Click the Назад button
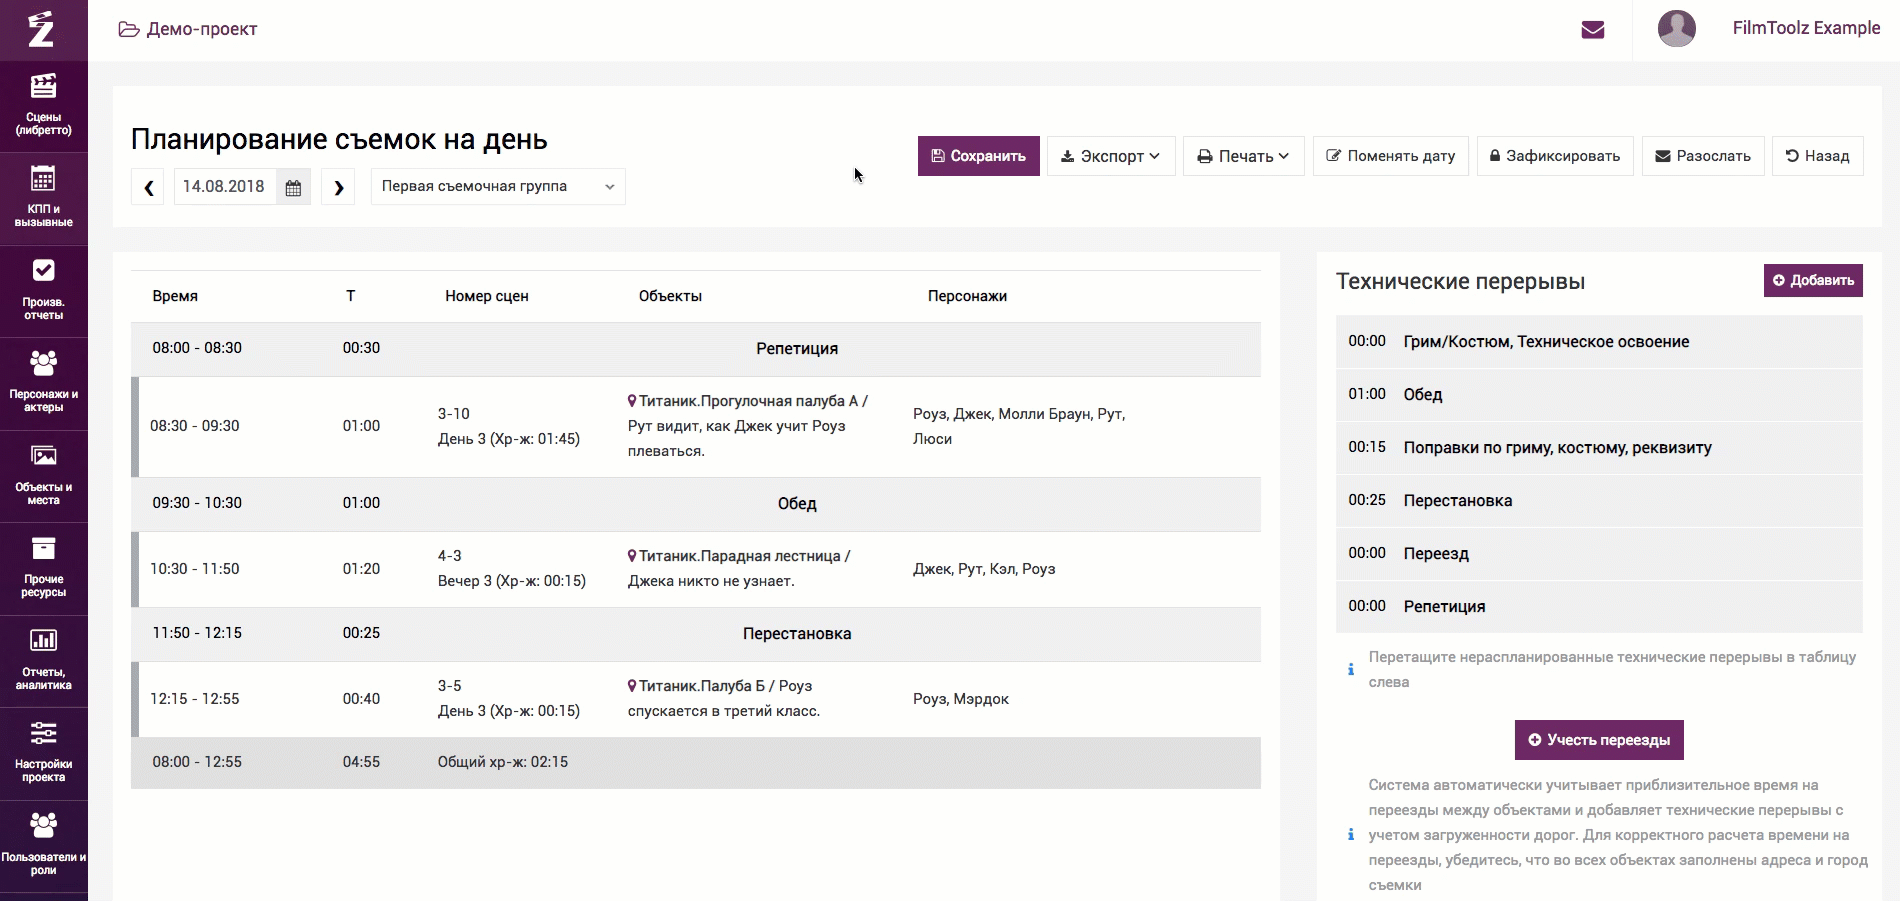This screenshot has width=1900, height=901. pyautogui.click(x=1818, y=156)
